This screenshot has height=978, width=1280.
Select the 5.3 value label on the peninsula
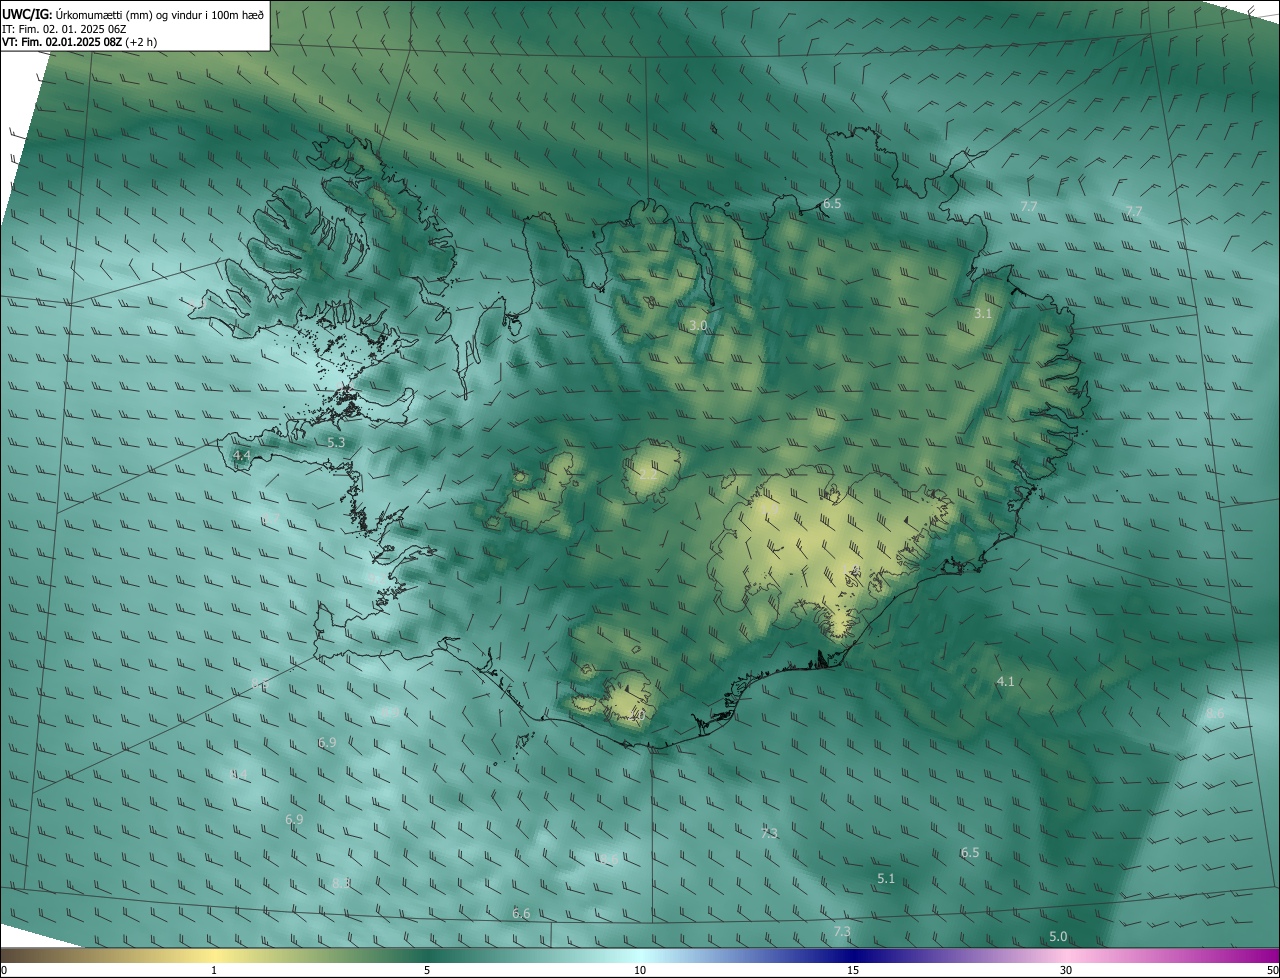tap(336, 442)
